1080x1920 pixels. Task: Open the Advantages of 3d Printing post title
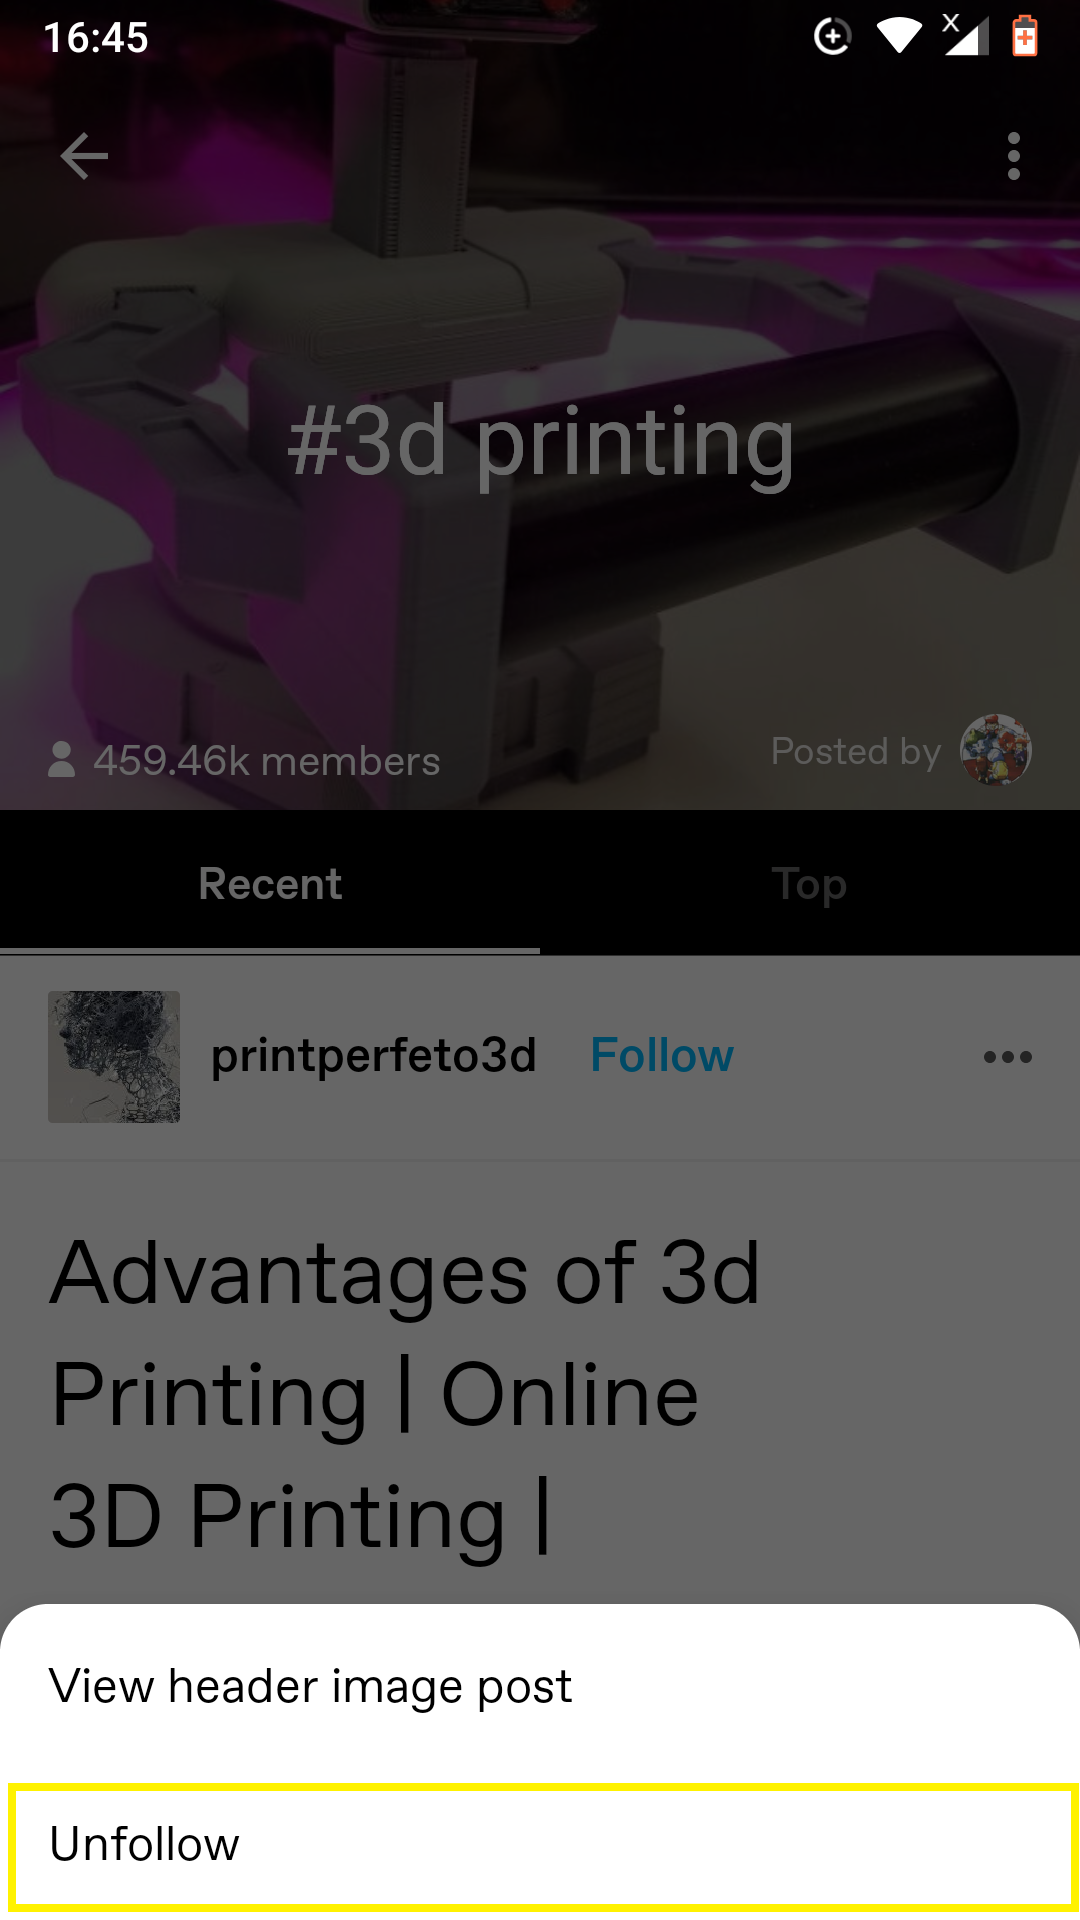405,1394
